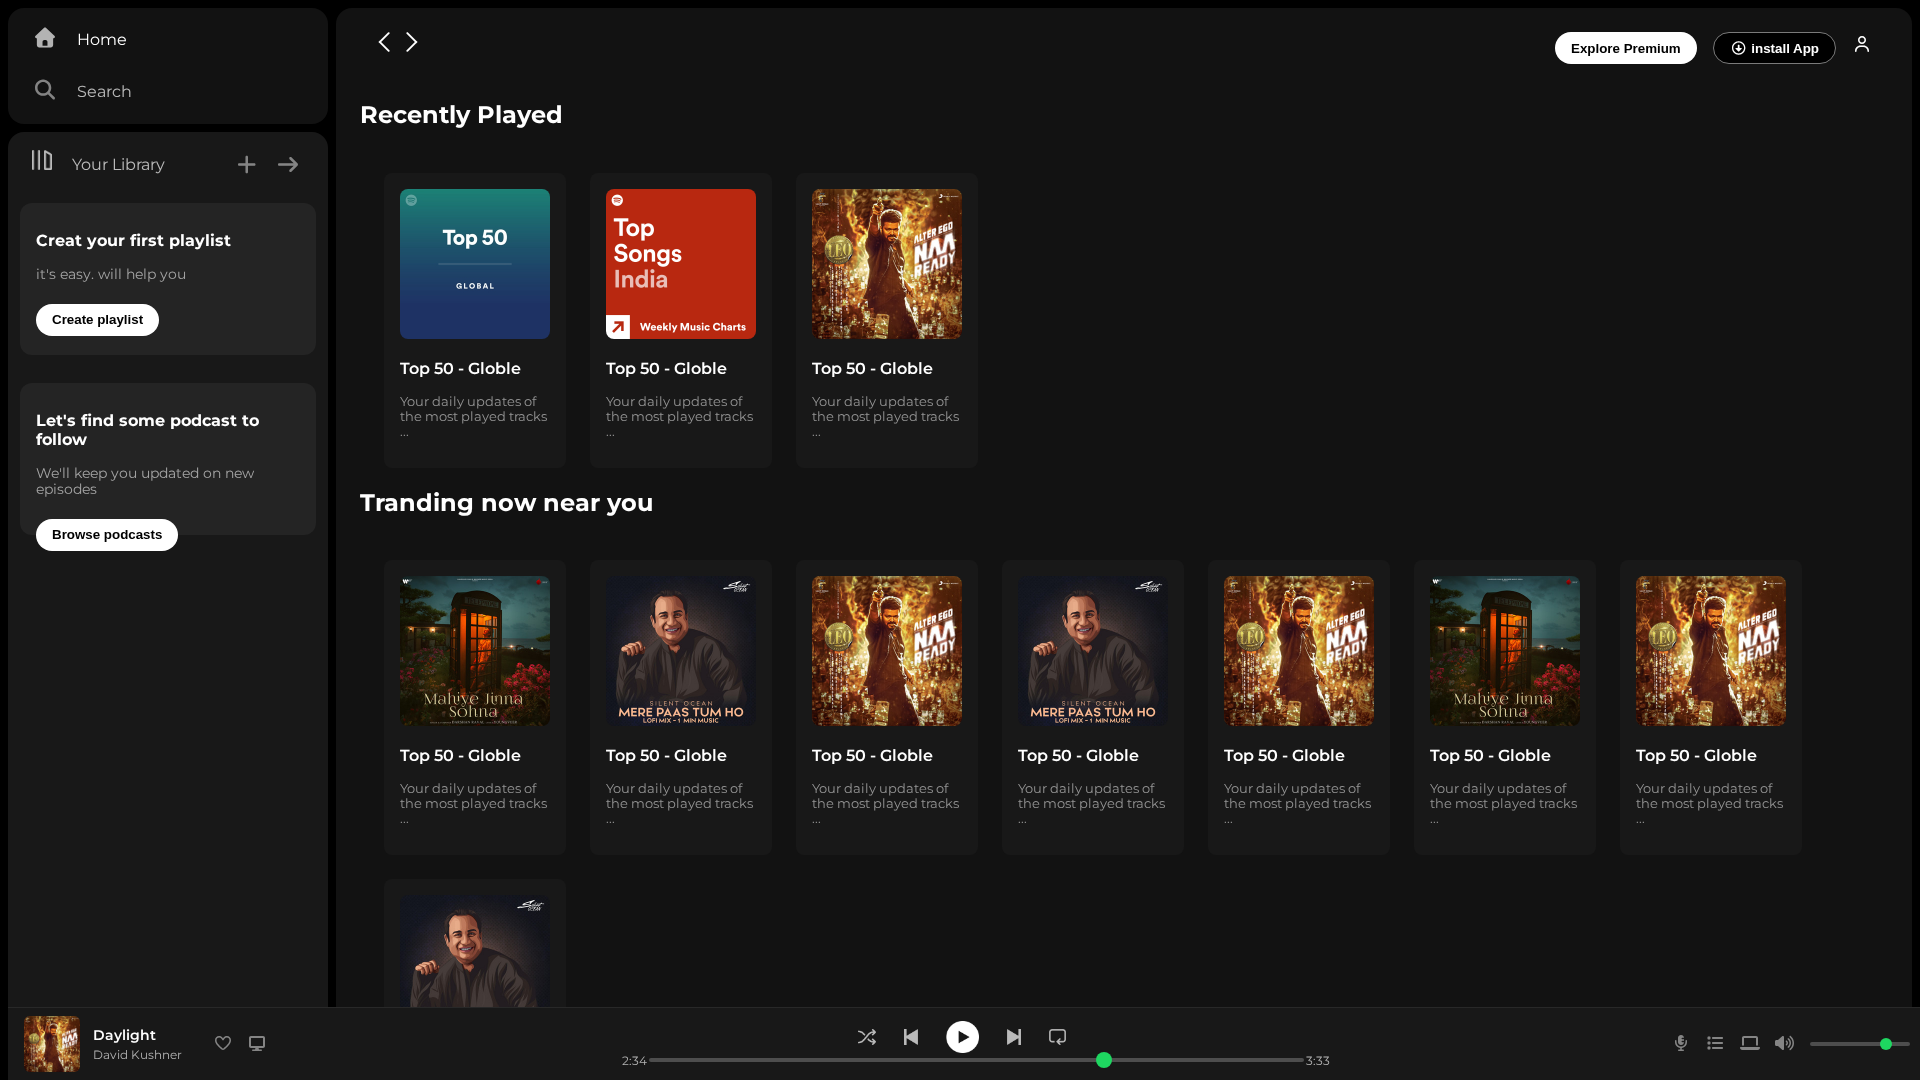The height and width of the screenshot is (1080, 1920).
Task: Skip to the next track
Action: [1014, 1037]
